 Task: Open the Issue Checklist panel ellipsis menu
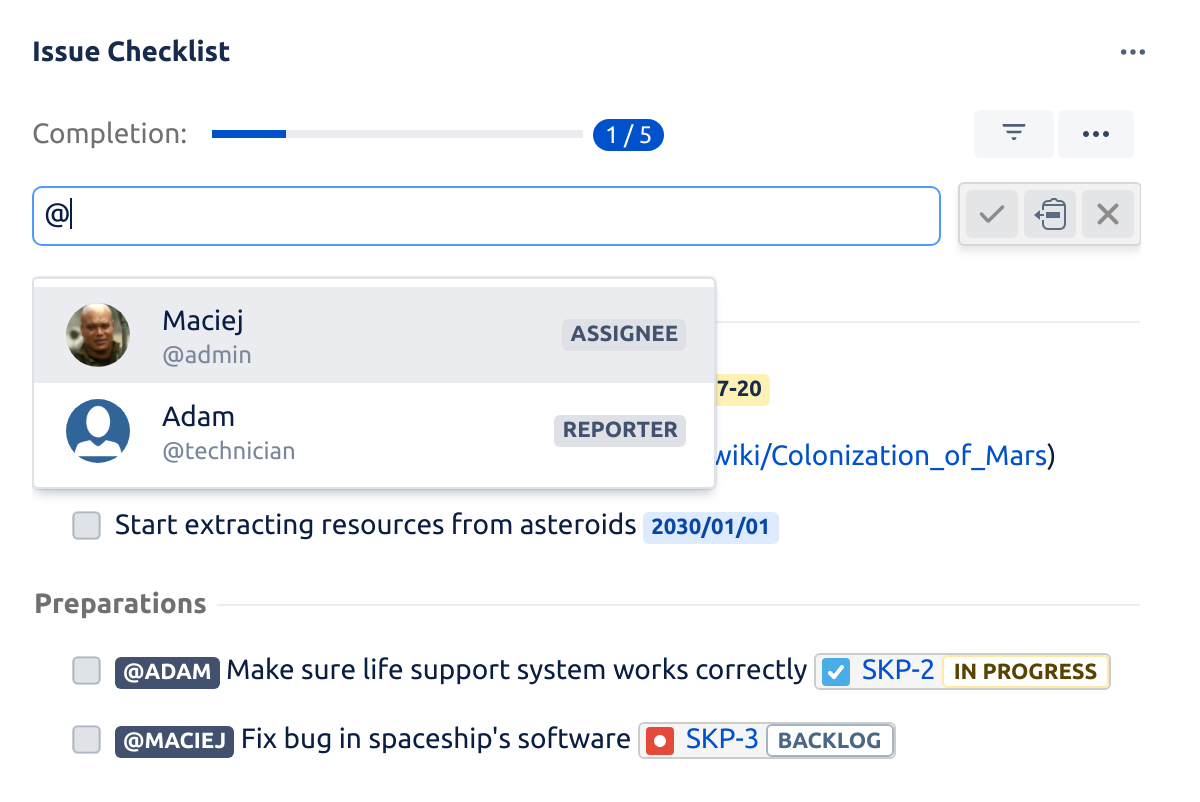(x=1132, y=52)
